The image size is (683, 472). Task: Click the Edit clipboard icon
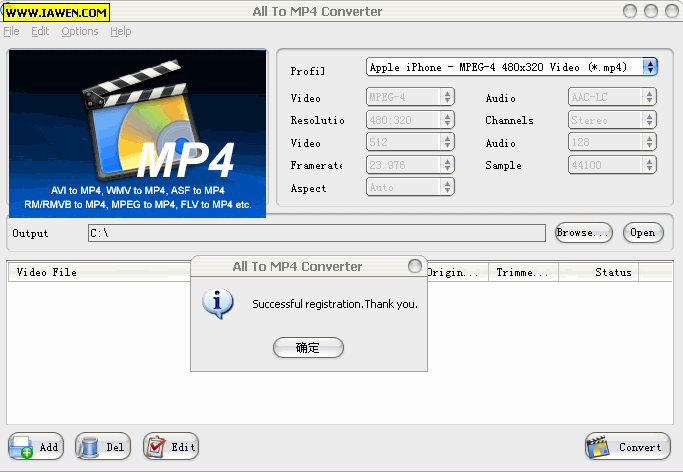pos(156,447)
